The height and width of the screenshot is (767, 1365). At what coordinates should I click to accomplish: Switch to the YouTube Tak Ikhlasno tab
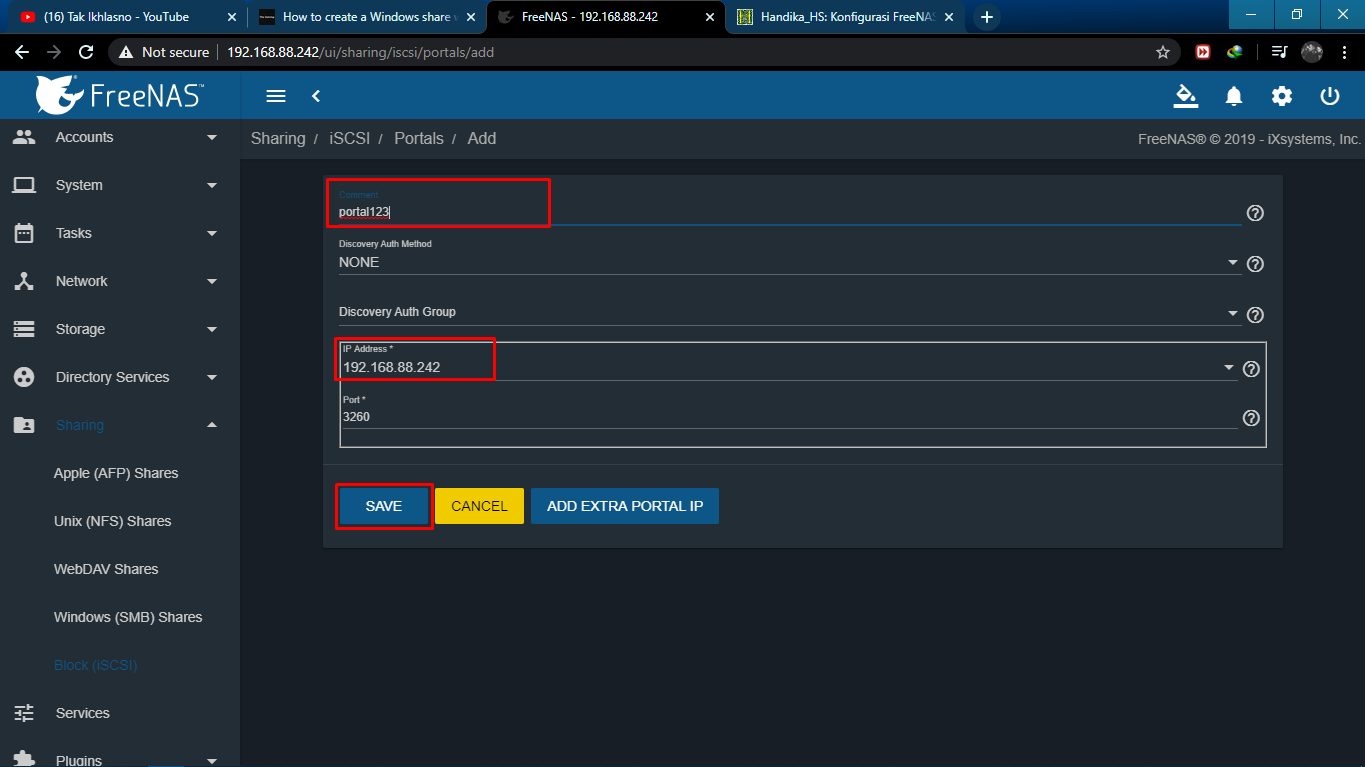click(125, 17)
